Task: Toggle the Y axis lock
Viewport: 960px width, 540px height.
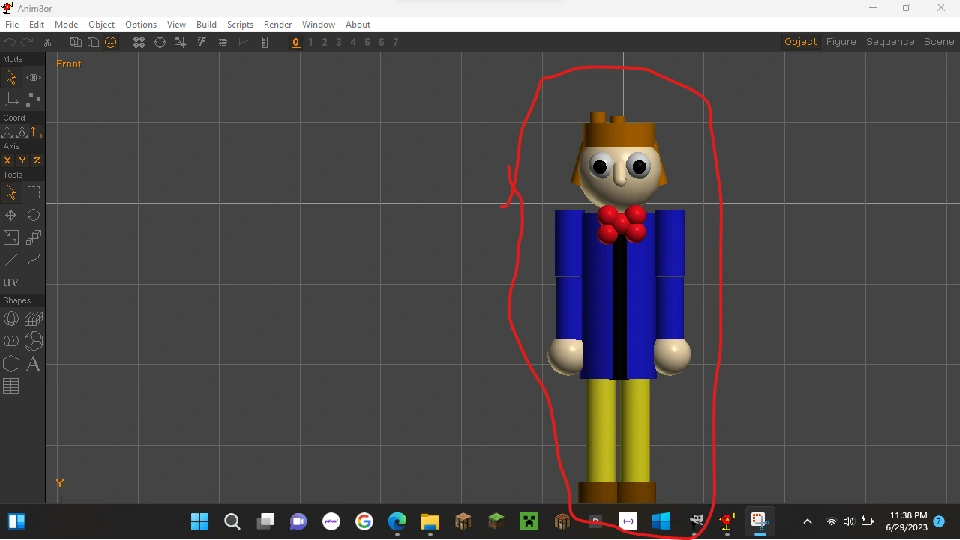Action: 22,160
